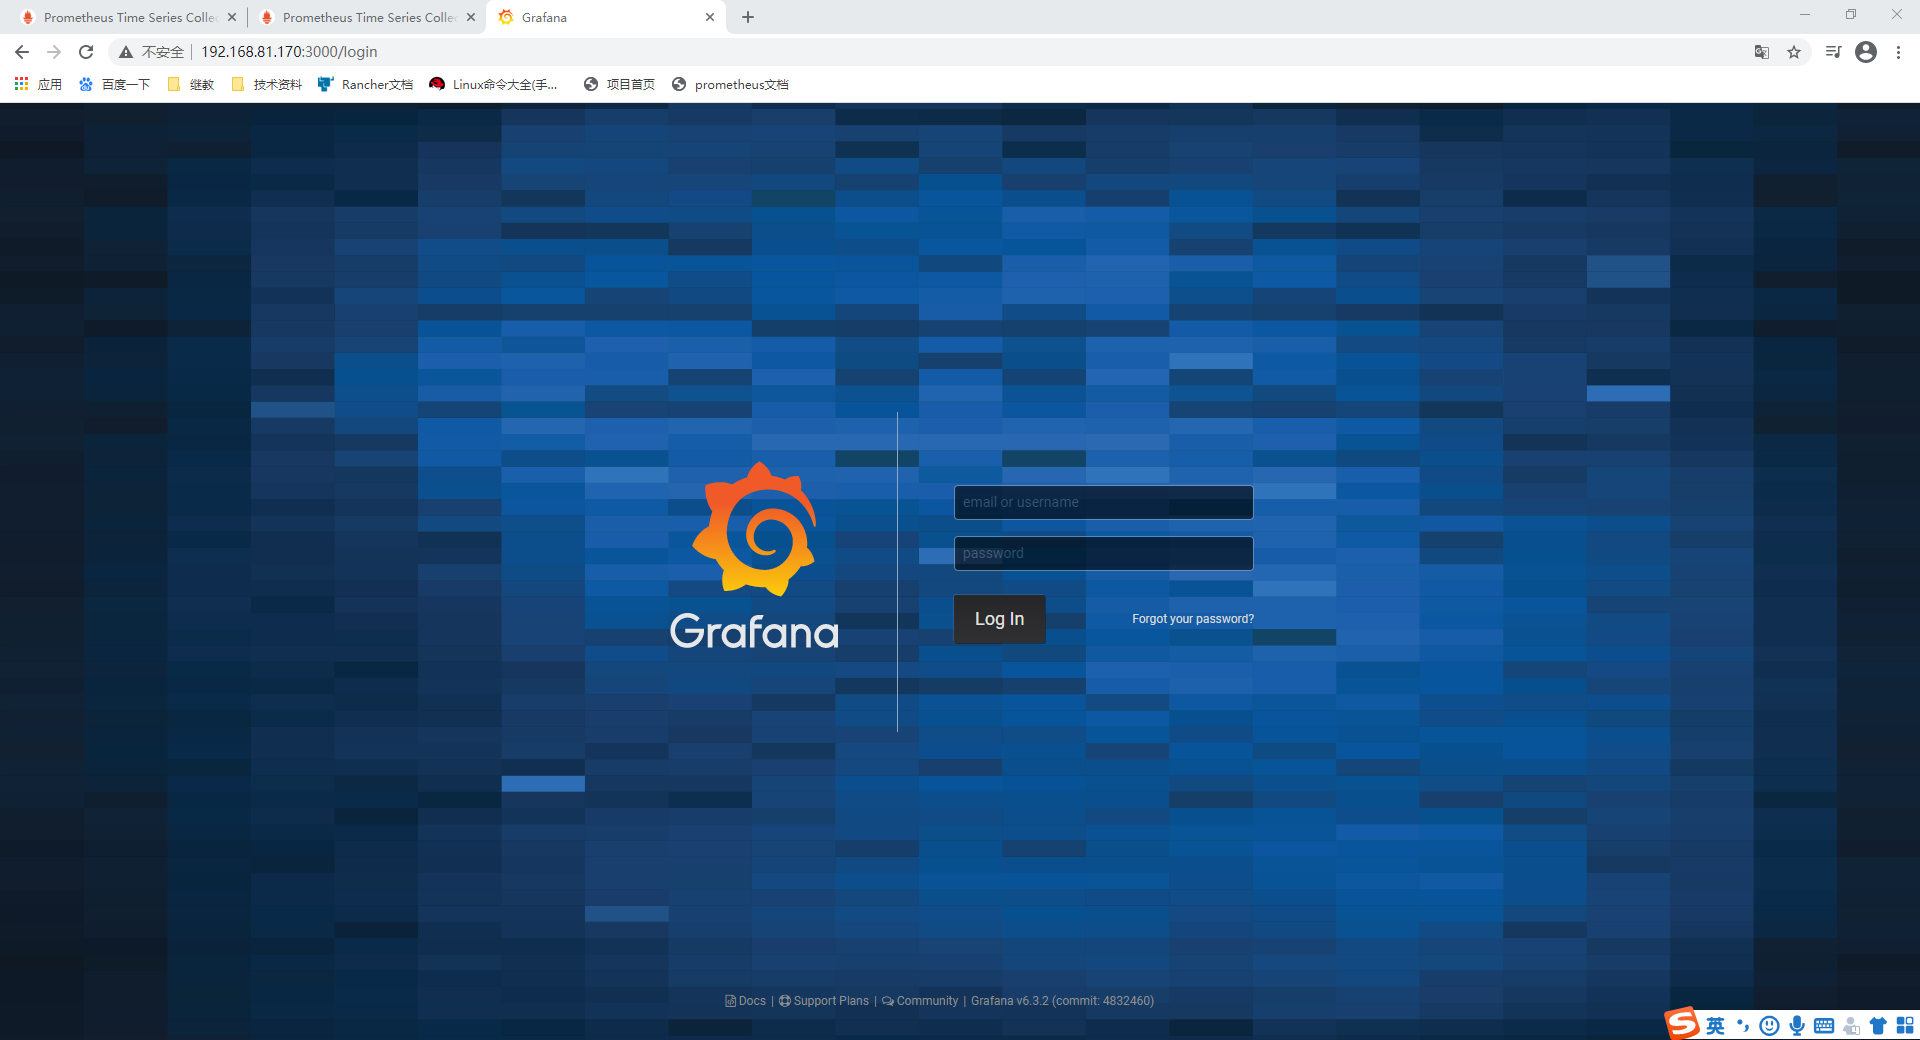The width and height of the screenshot is (1920, 1040).
Task: Open Forgot your password link
Action: coord(1192,619)
